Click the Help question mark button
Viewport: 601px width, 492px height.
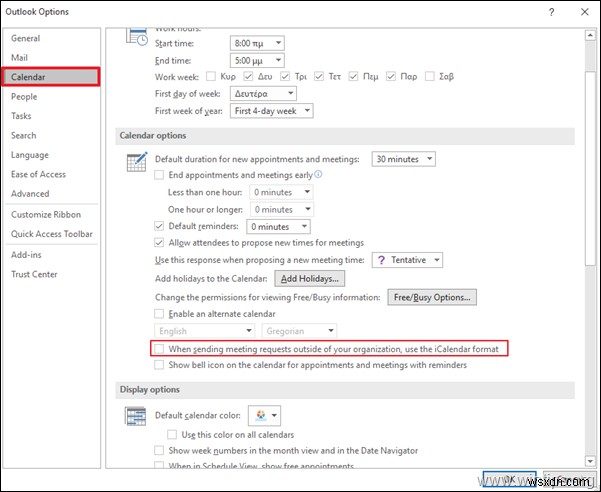point(551,12)
